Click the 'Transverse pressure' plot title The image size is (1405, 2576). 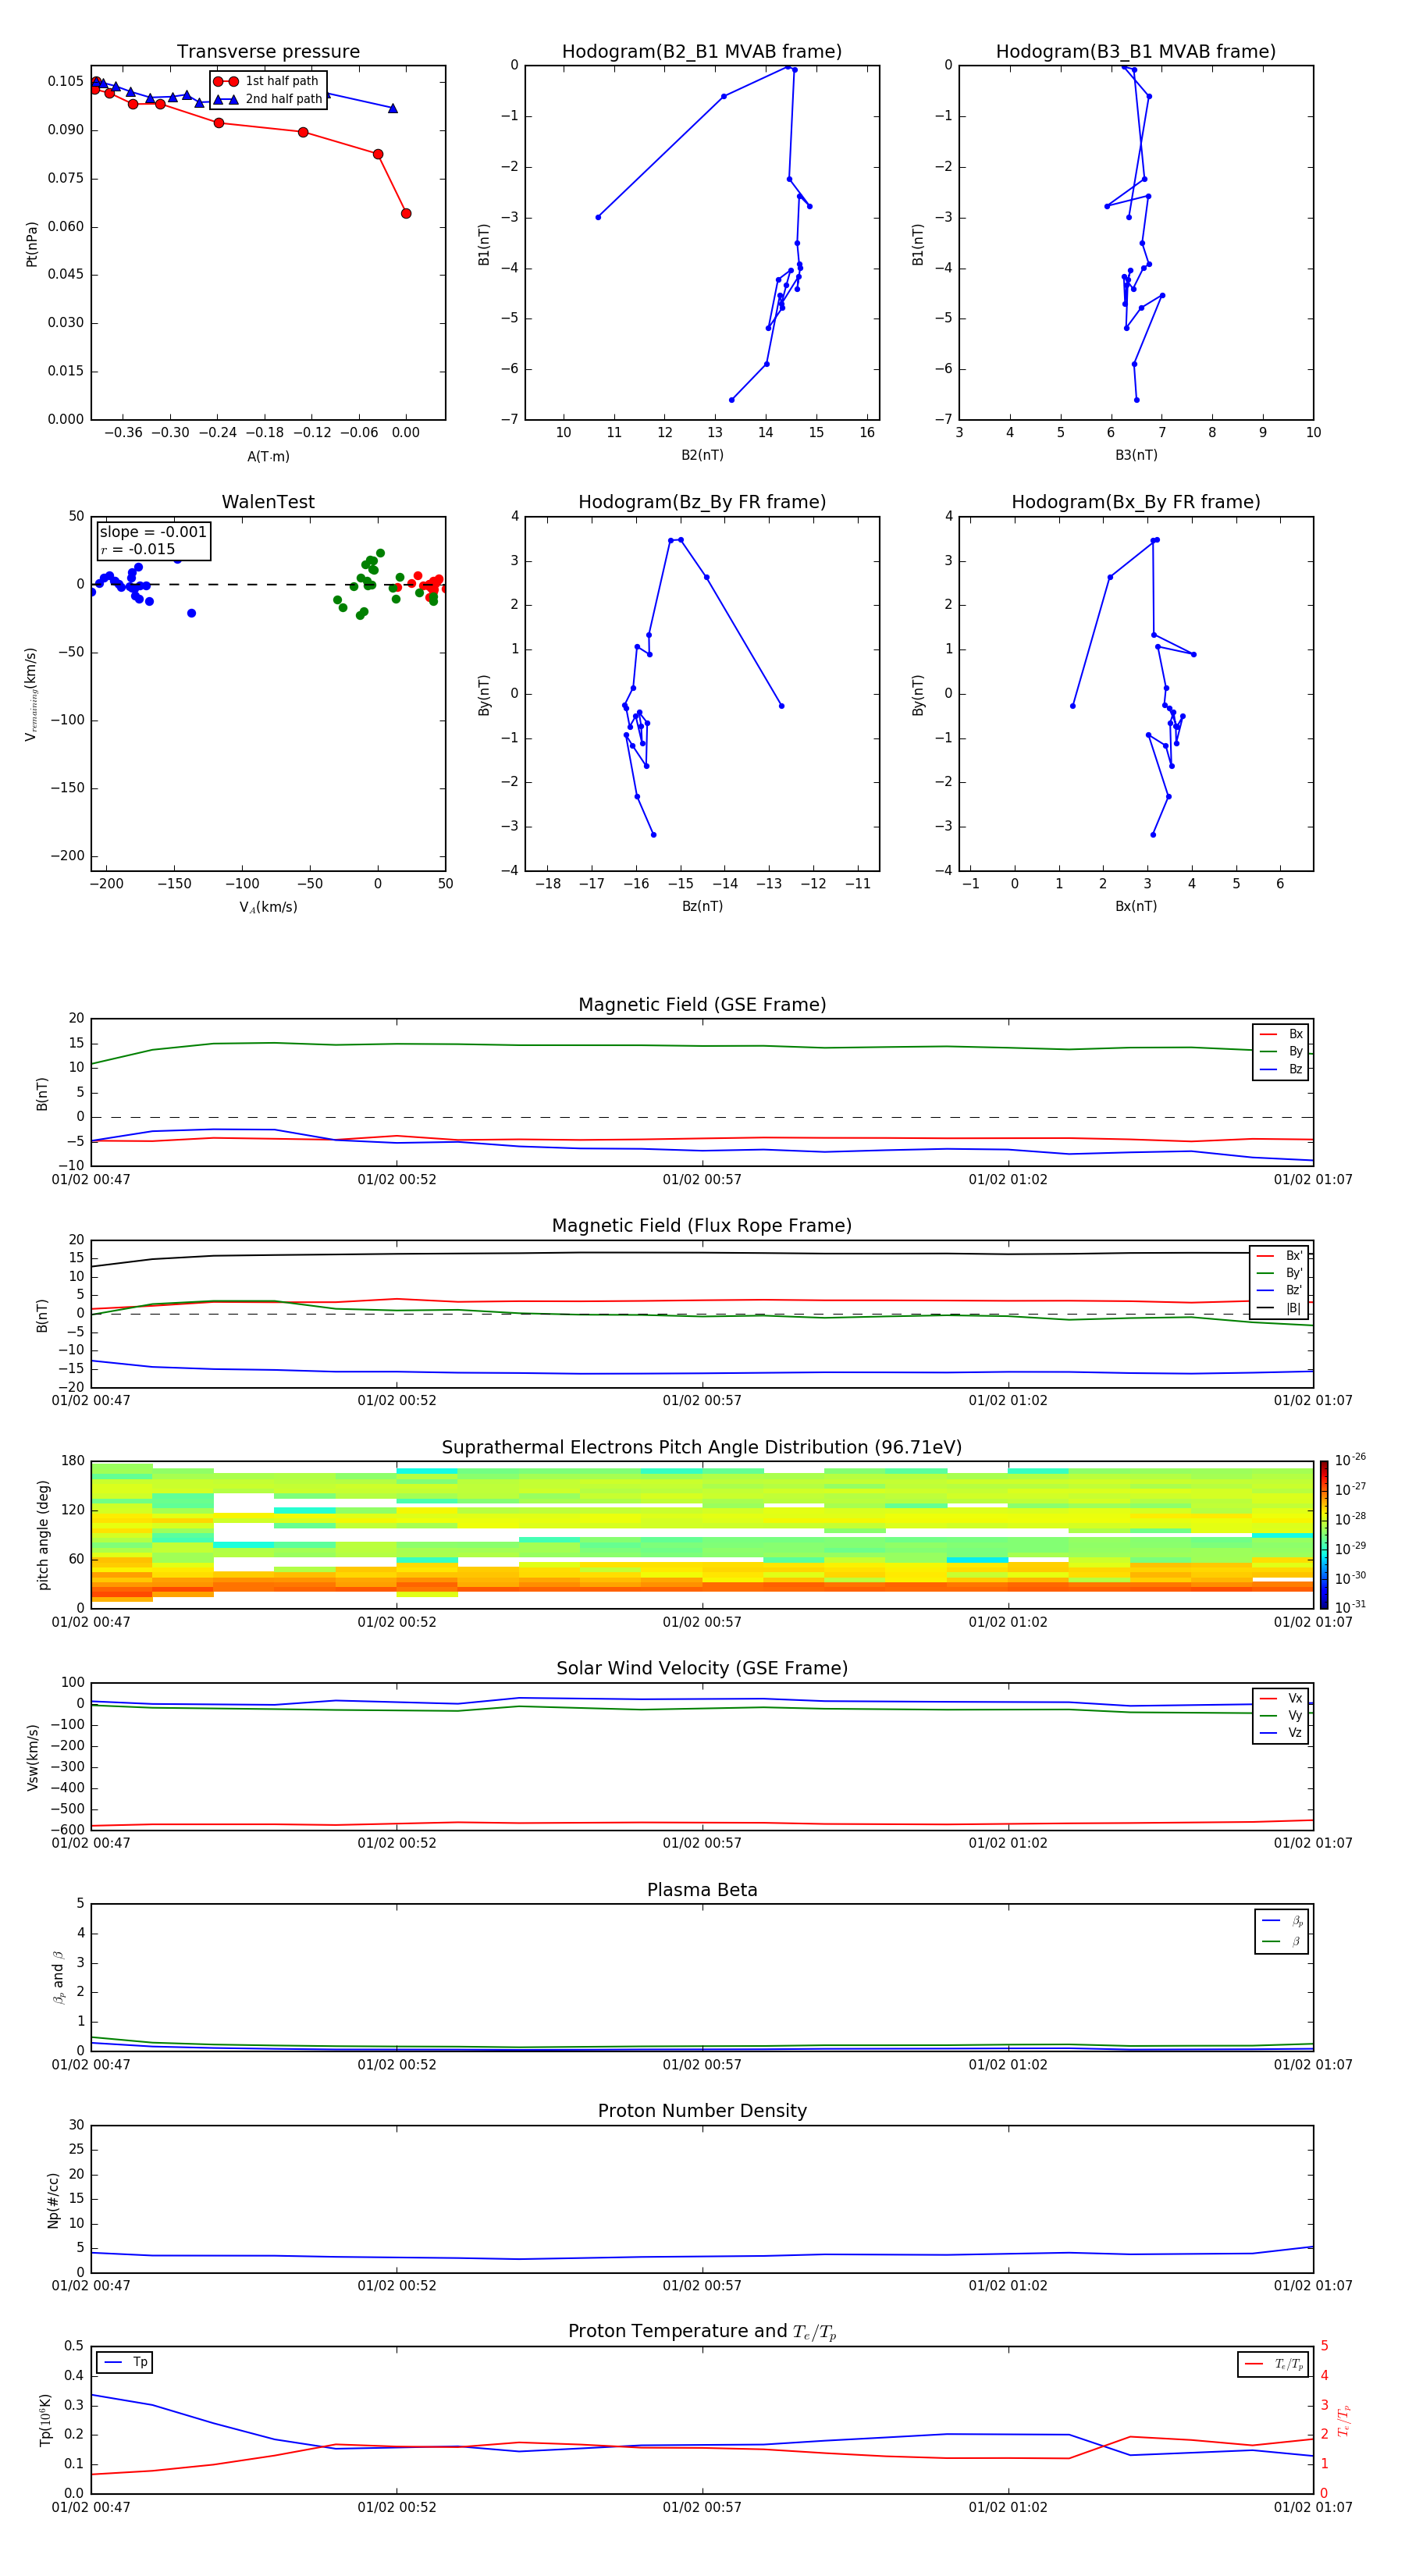(268, 52)
